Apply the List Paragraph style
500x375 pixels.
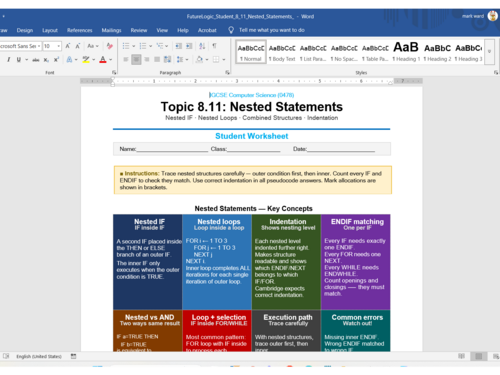[x=313, y=52]
